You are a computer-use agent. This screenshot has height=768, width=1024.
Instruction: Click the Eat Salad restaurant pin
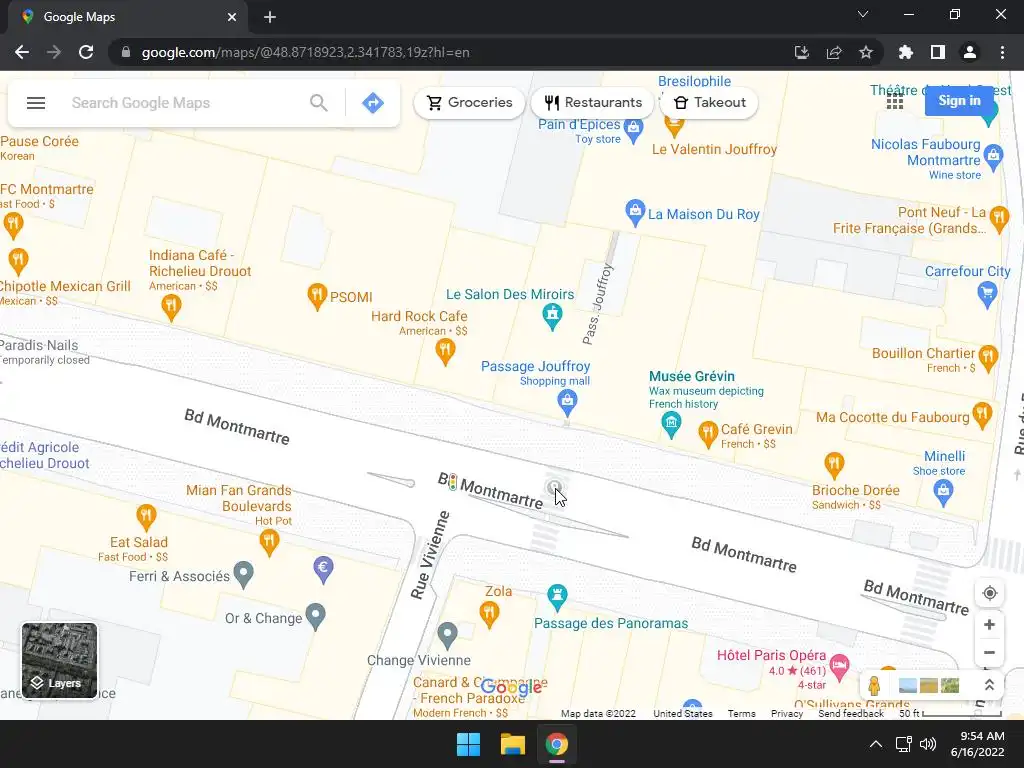click(x=146, y=517)
